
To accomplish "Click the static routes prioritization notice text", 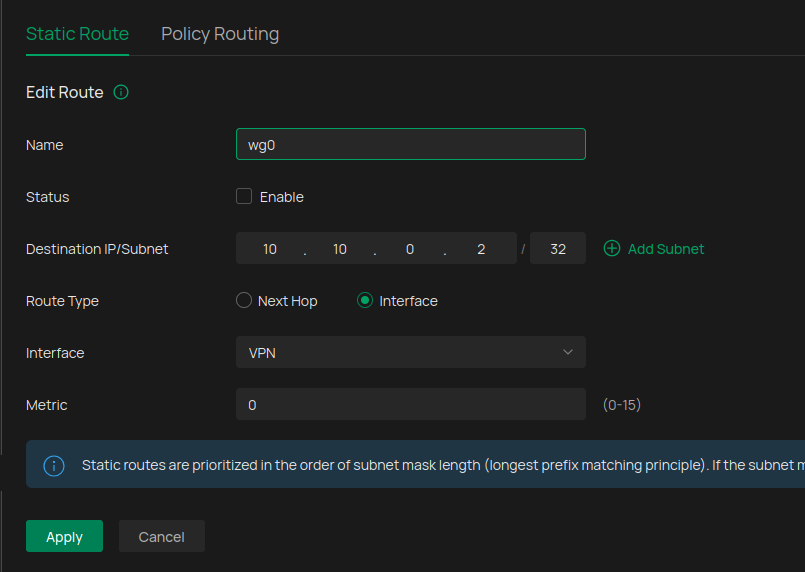I will tap(443, 465).
